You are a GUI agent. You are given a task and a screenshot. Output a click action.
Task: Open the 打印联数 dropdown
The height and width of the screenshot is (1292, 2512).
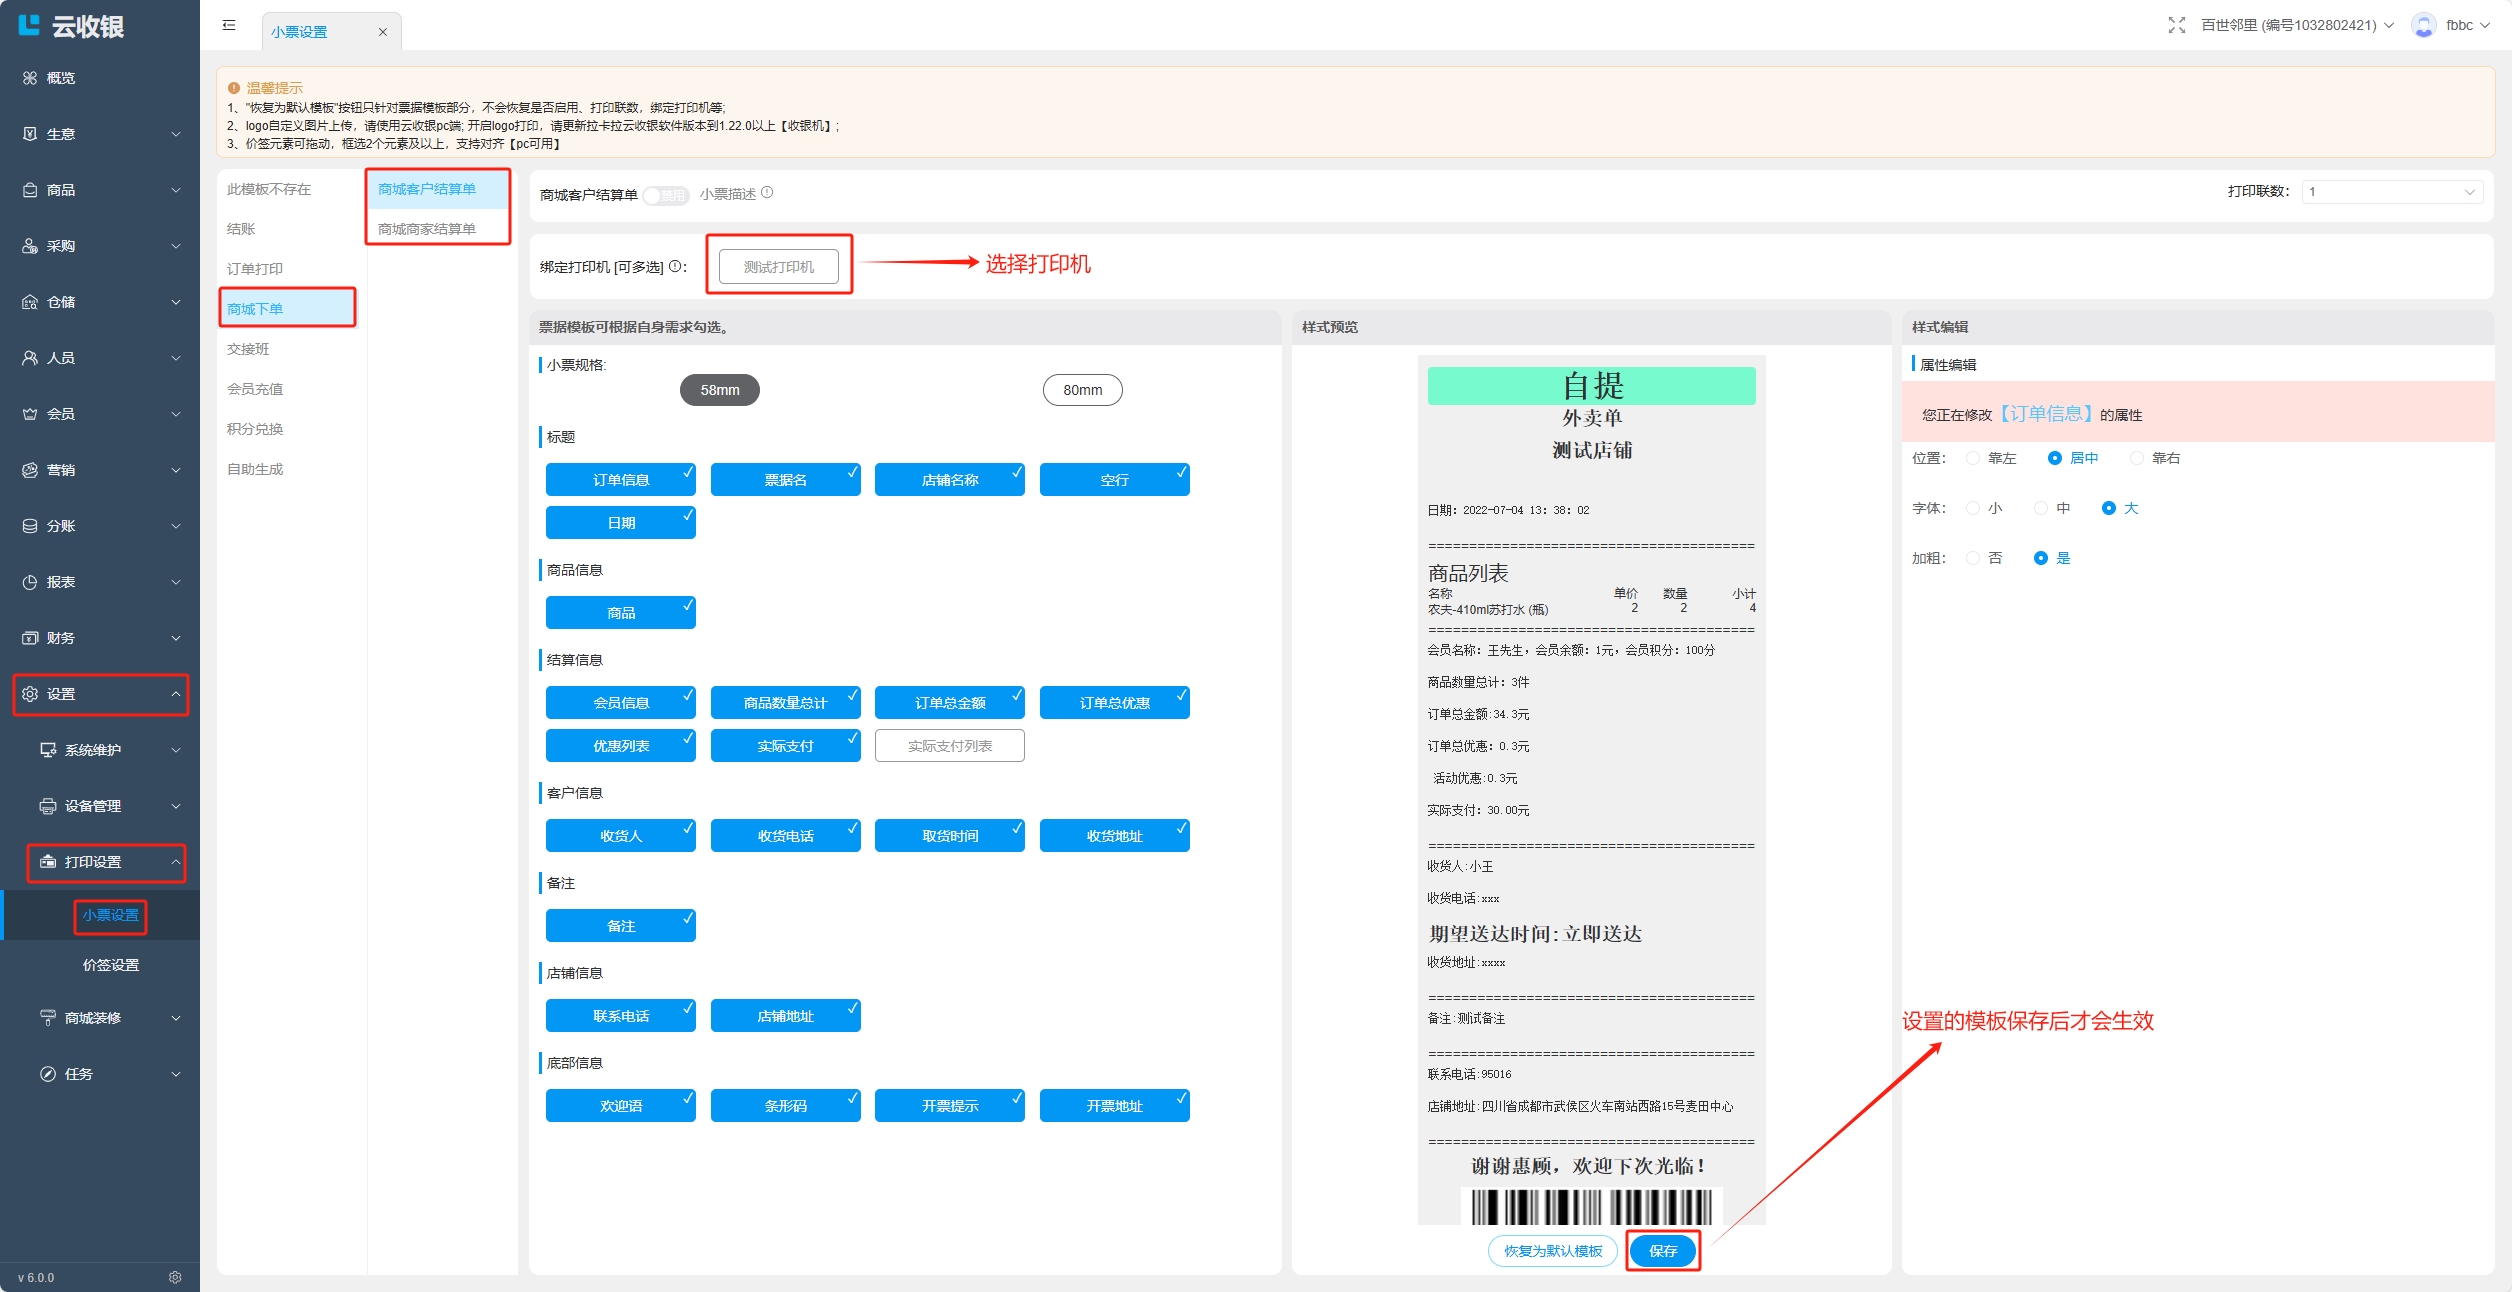pyautogui.click(x=2392, y=192)
